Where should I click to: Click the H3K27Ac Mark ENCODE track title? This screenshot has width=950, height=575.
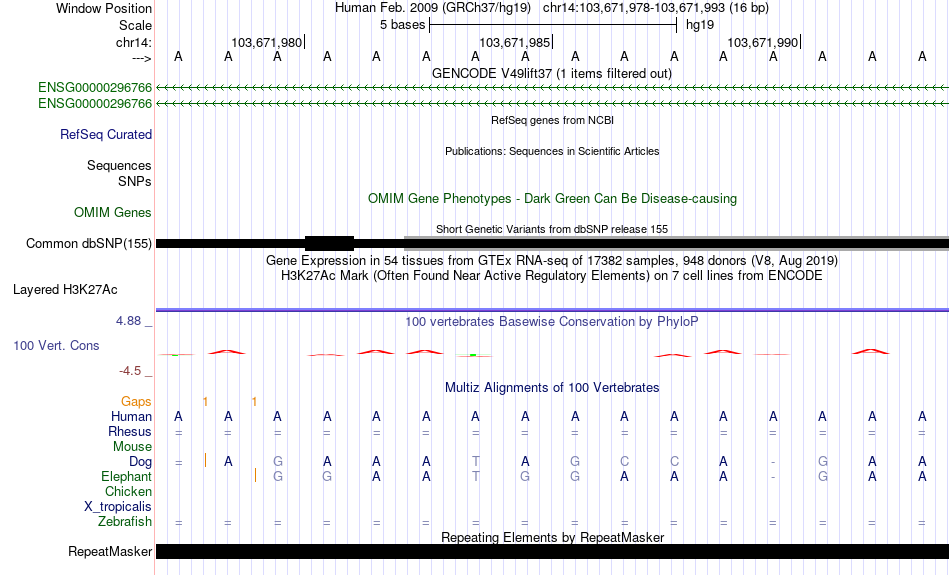pyautogui.click(x=551, y=276)
